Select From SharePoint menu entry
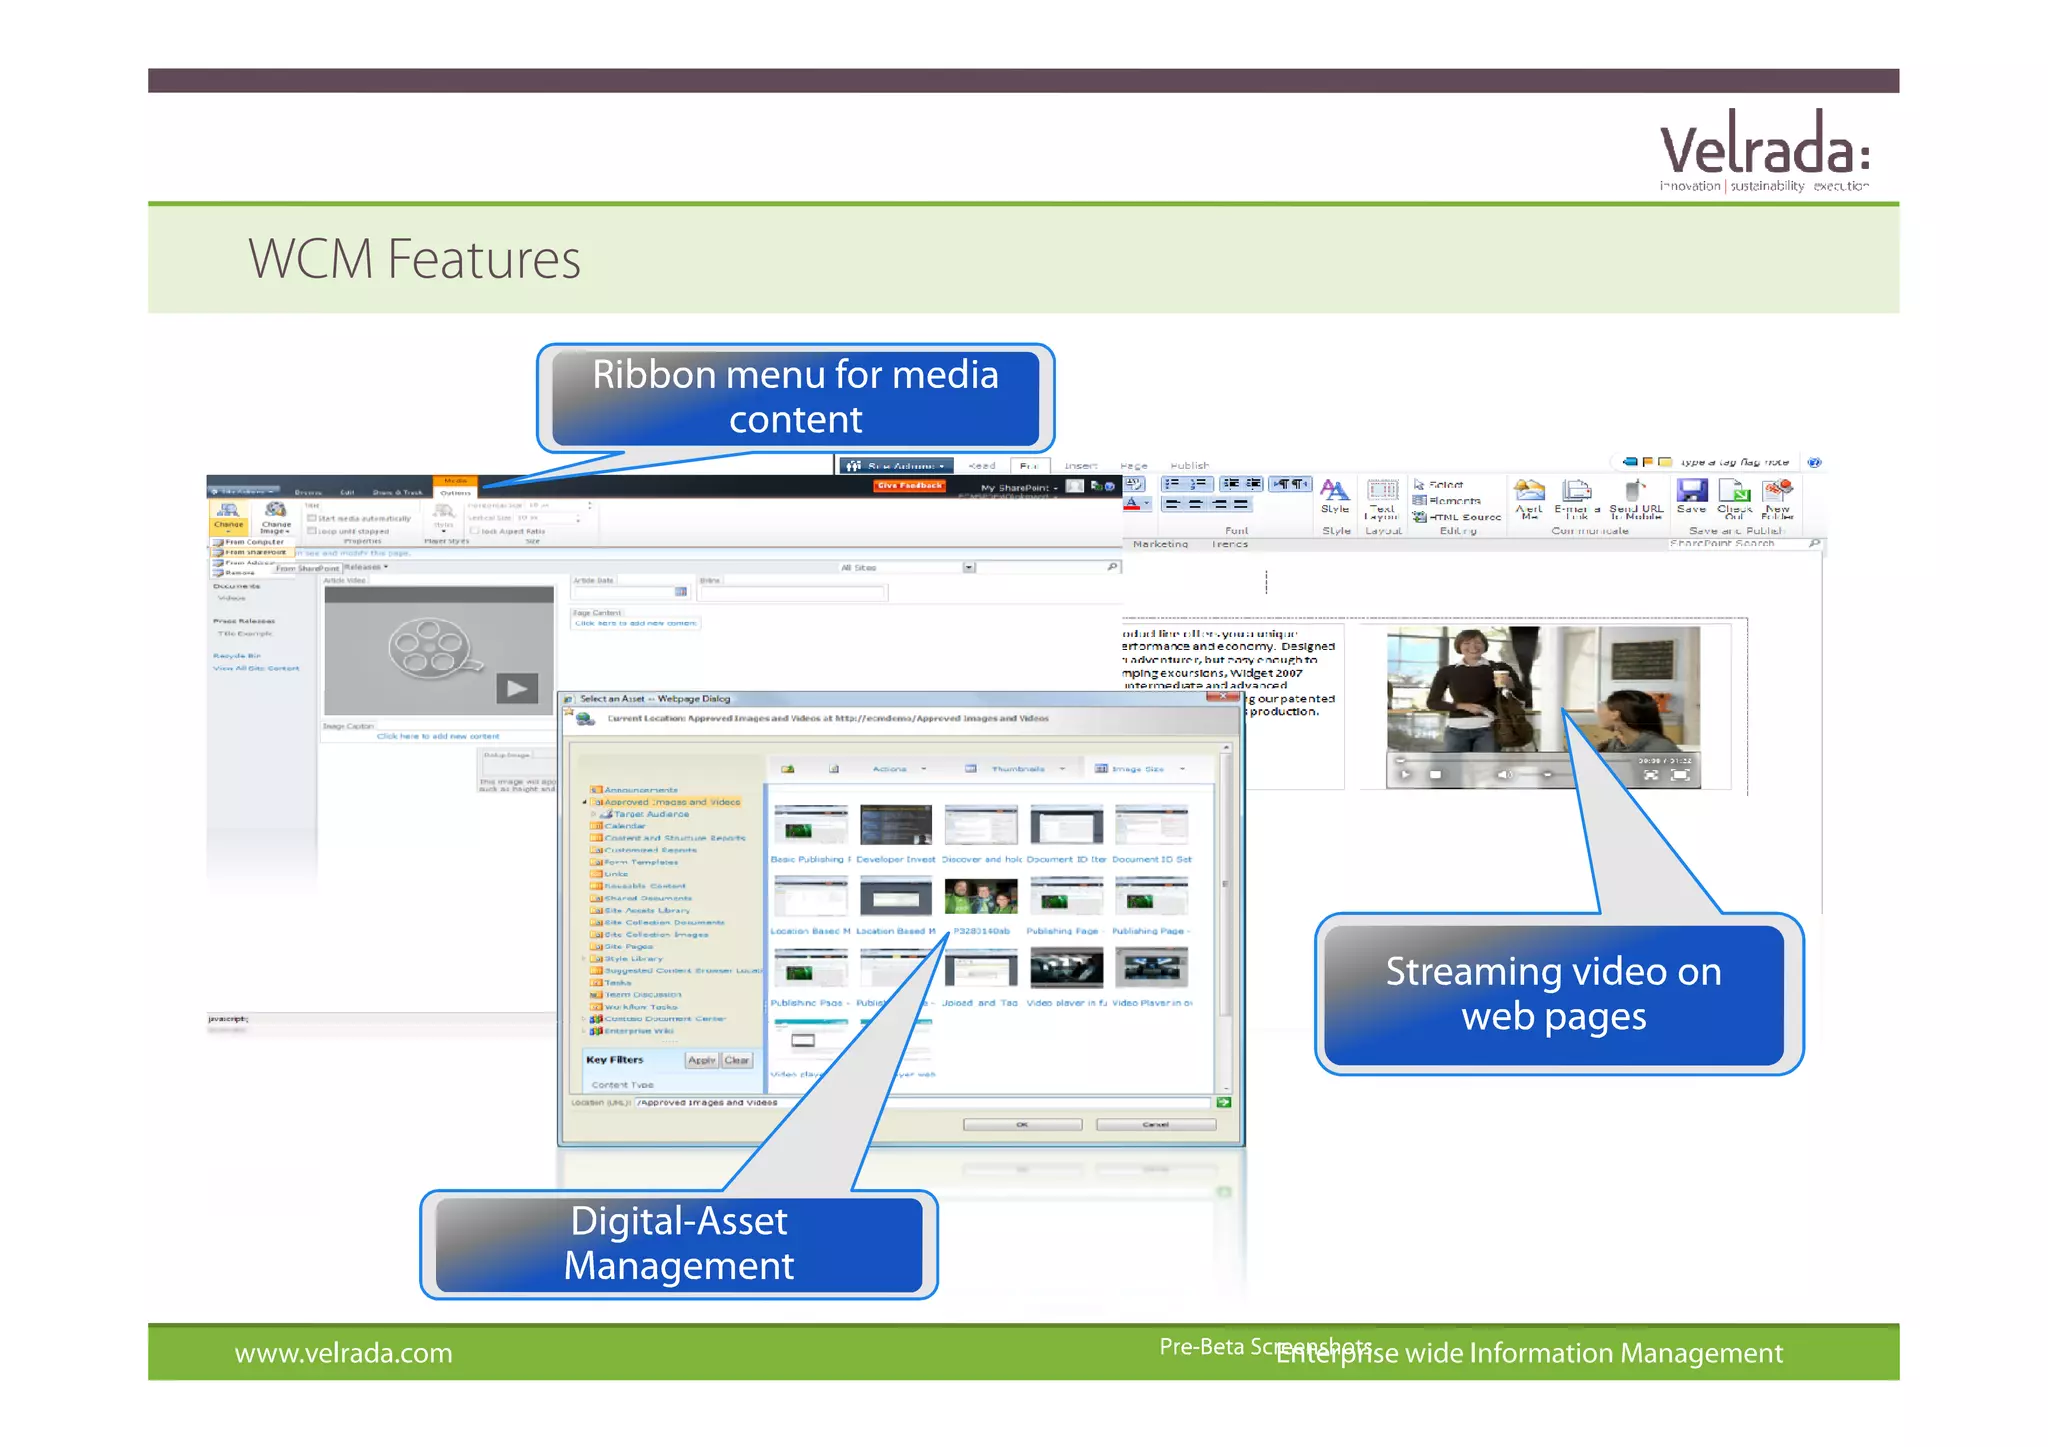 252,552
